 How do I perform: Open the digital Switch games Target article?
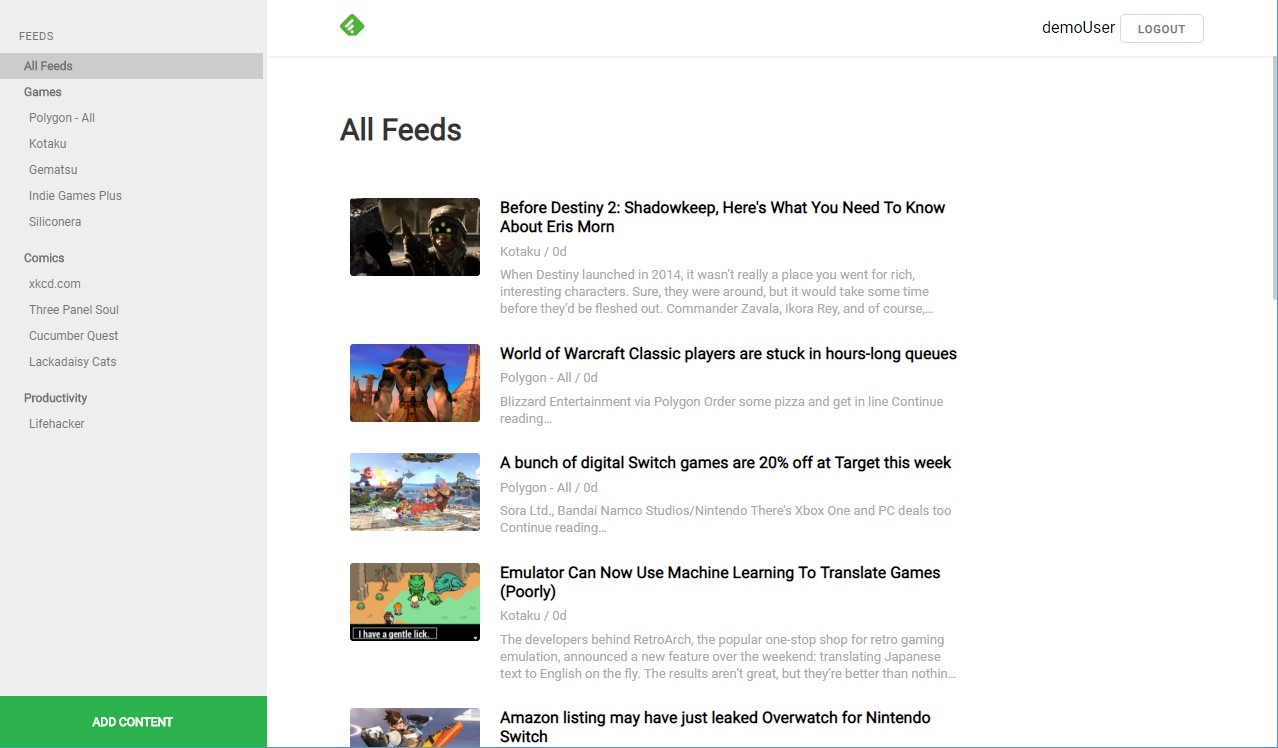[x=725, y=463]
